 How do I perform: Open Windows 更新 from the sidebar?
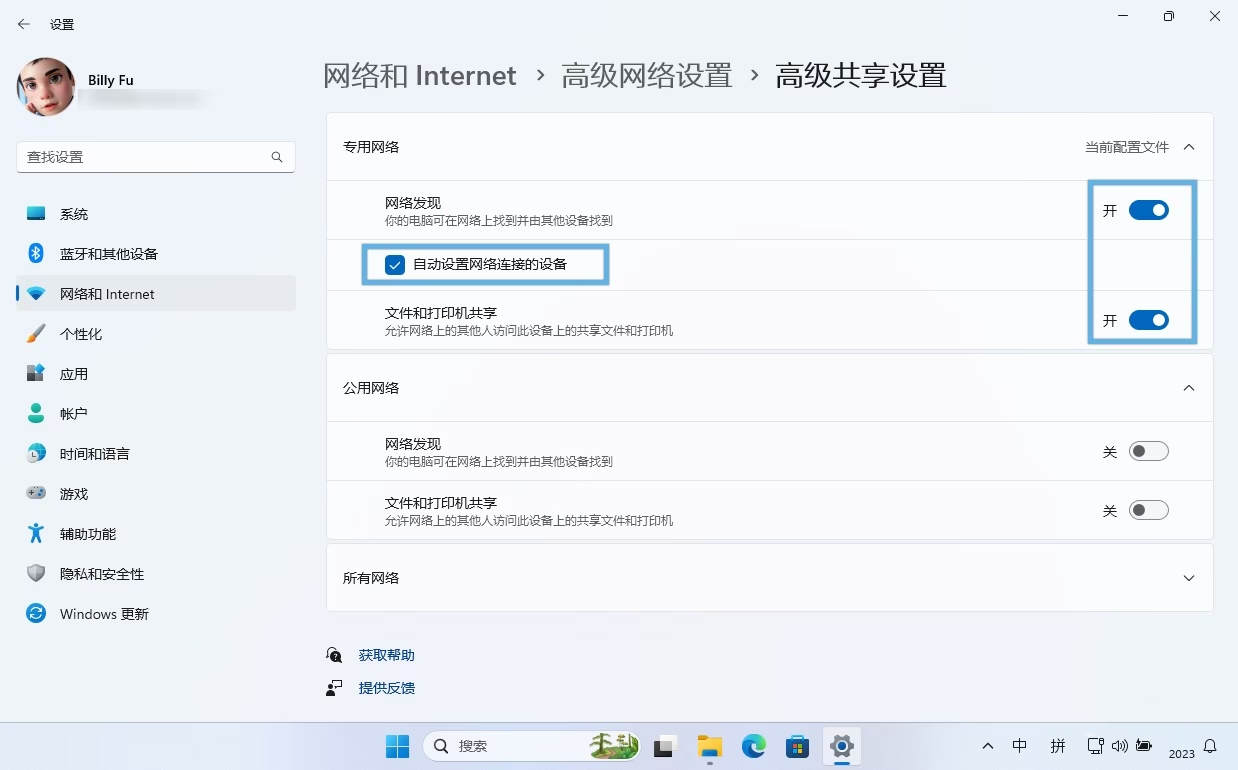104,614
